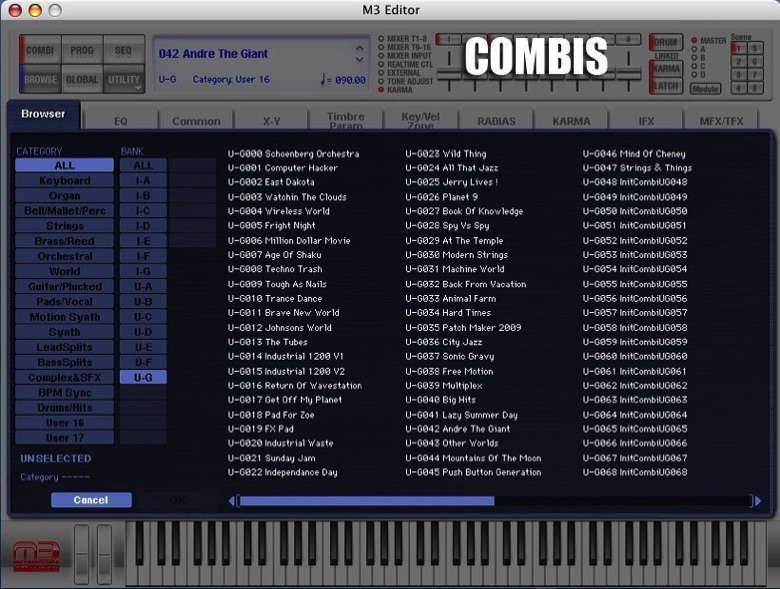The height and width of the screenshot is (589, 780).
Task: Toggle control surface switch 8
Action: click(628, 39)
